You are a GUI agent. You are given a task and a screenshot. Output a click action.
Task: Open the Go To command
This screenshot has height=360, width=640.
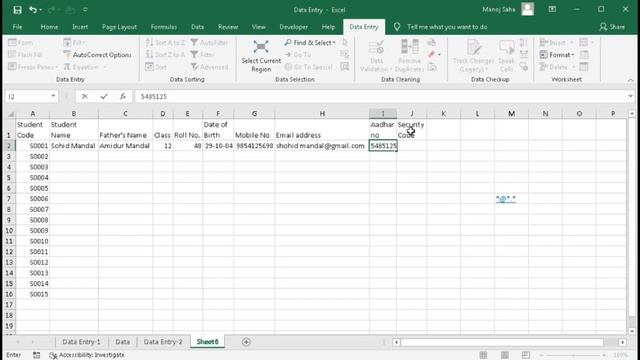click(x=298, y=55)
